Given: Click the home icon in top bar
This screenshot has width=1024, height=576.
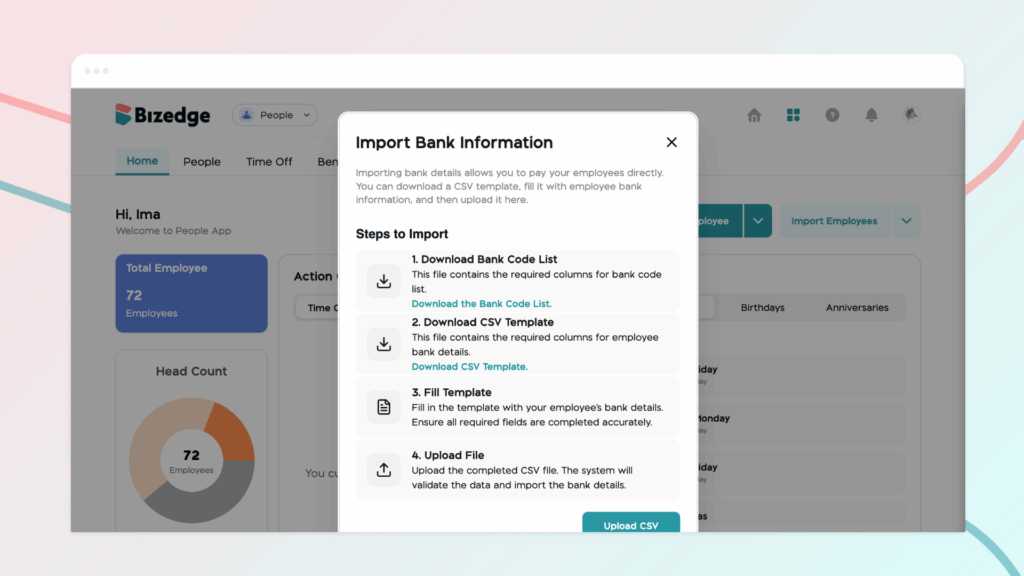Looking at the screenshot, I should pos(754,115).
